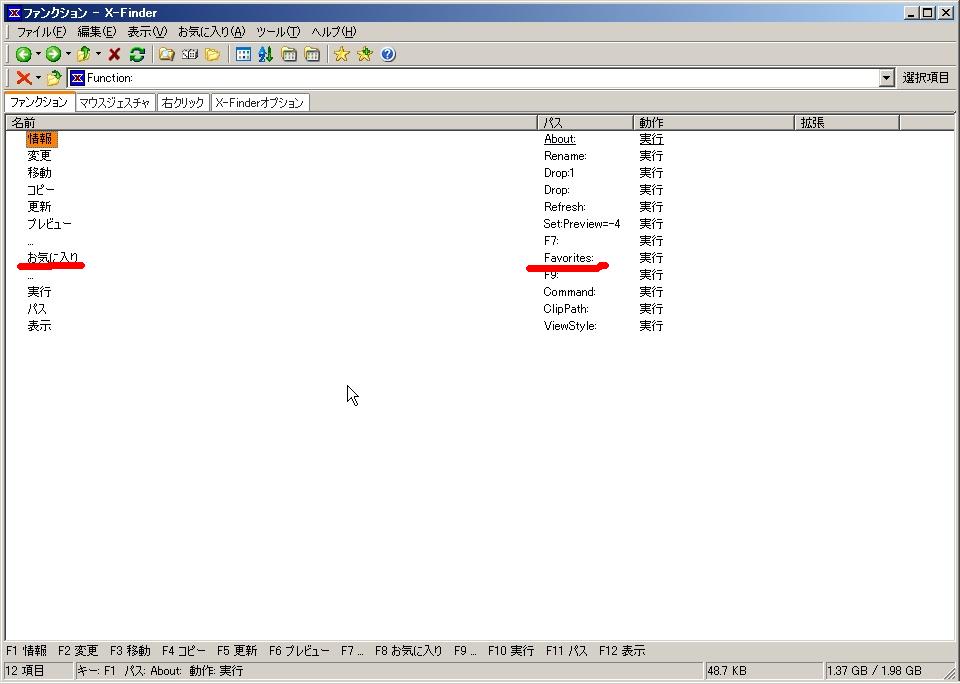960x684 pixels.
Task: Click the gray dice-like box toolbar icon
Action: coord(190,54)
